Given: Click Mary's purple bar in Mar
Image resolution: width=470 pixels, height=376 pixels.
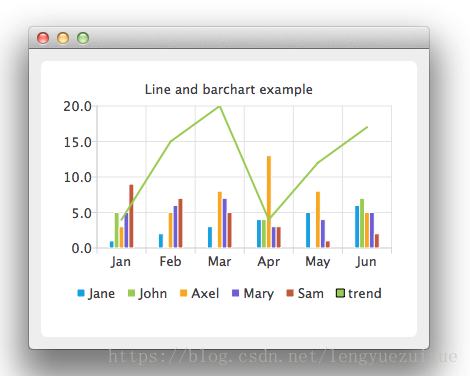Looking at the screenshot, I should pyautogui.click(x=225, y=223).
